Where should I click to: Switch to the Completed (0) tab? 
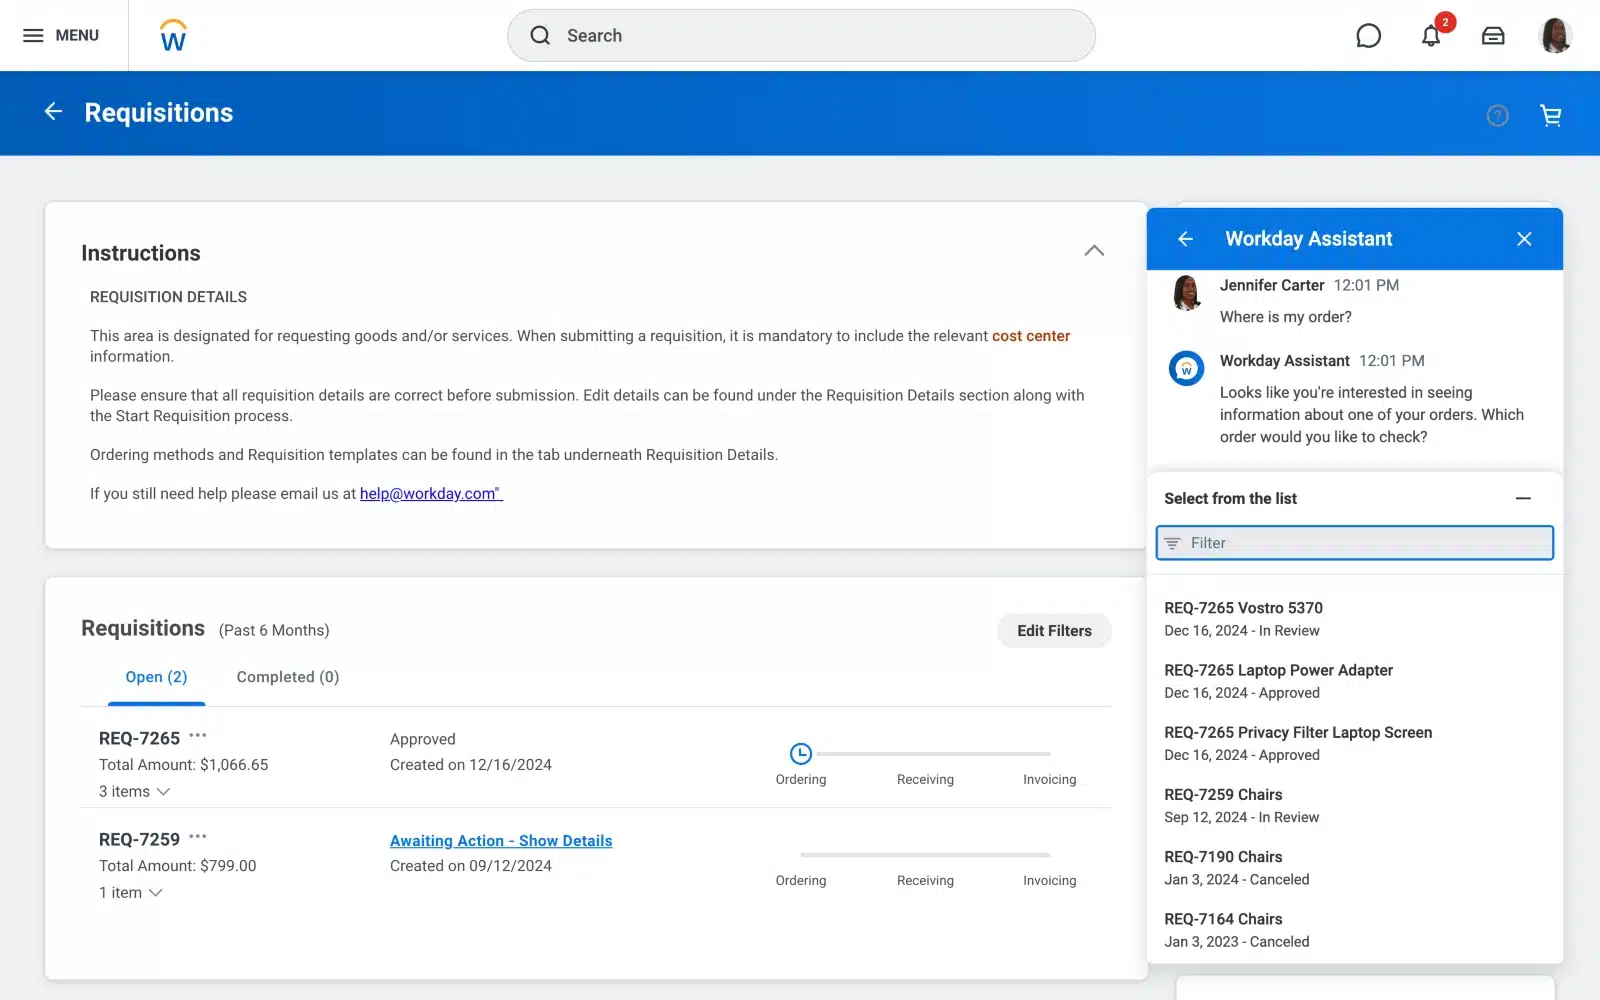pyautogui.click(x=287, y=677)
